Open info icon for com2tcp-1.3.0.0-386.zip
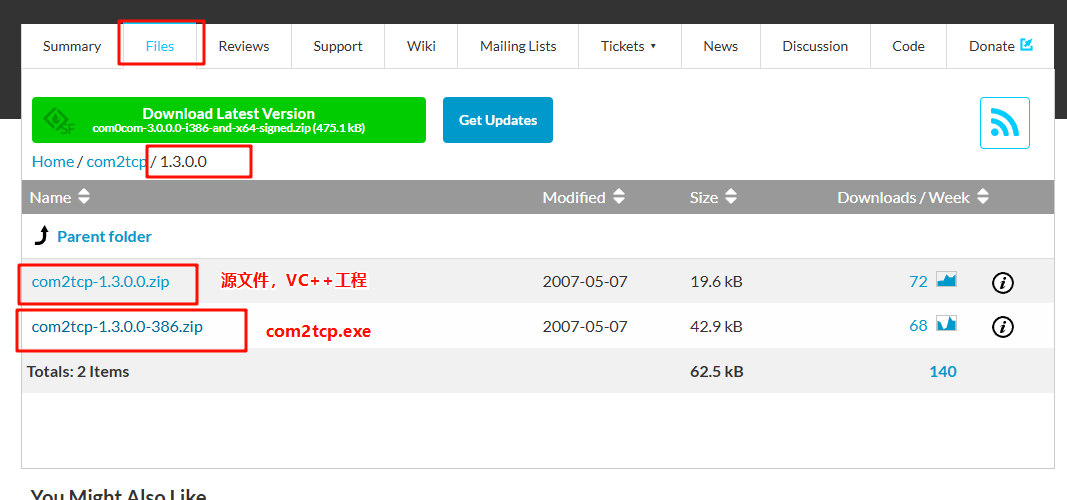This screenshot has height=500, width=1067. (x=1002, y=327)
